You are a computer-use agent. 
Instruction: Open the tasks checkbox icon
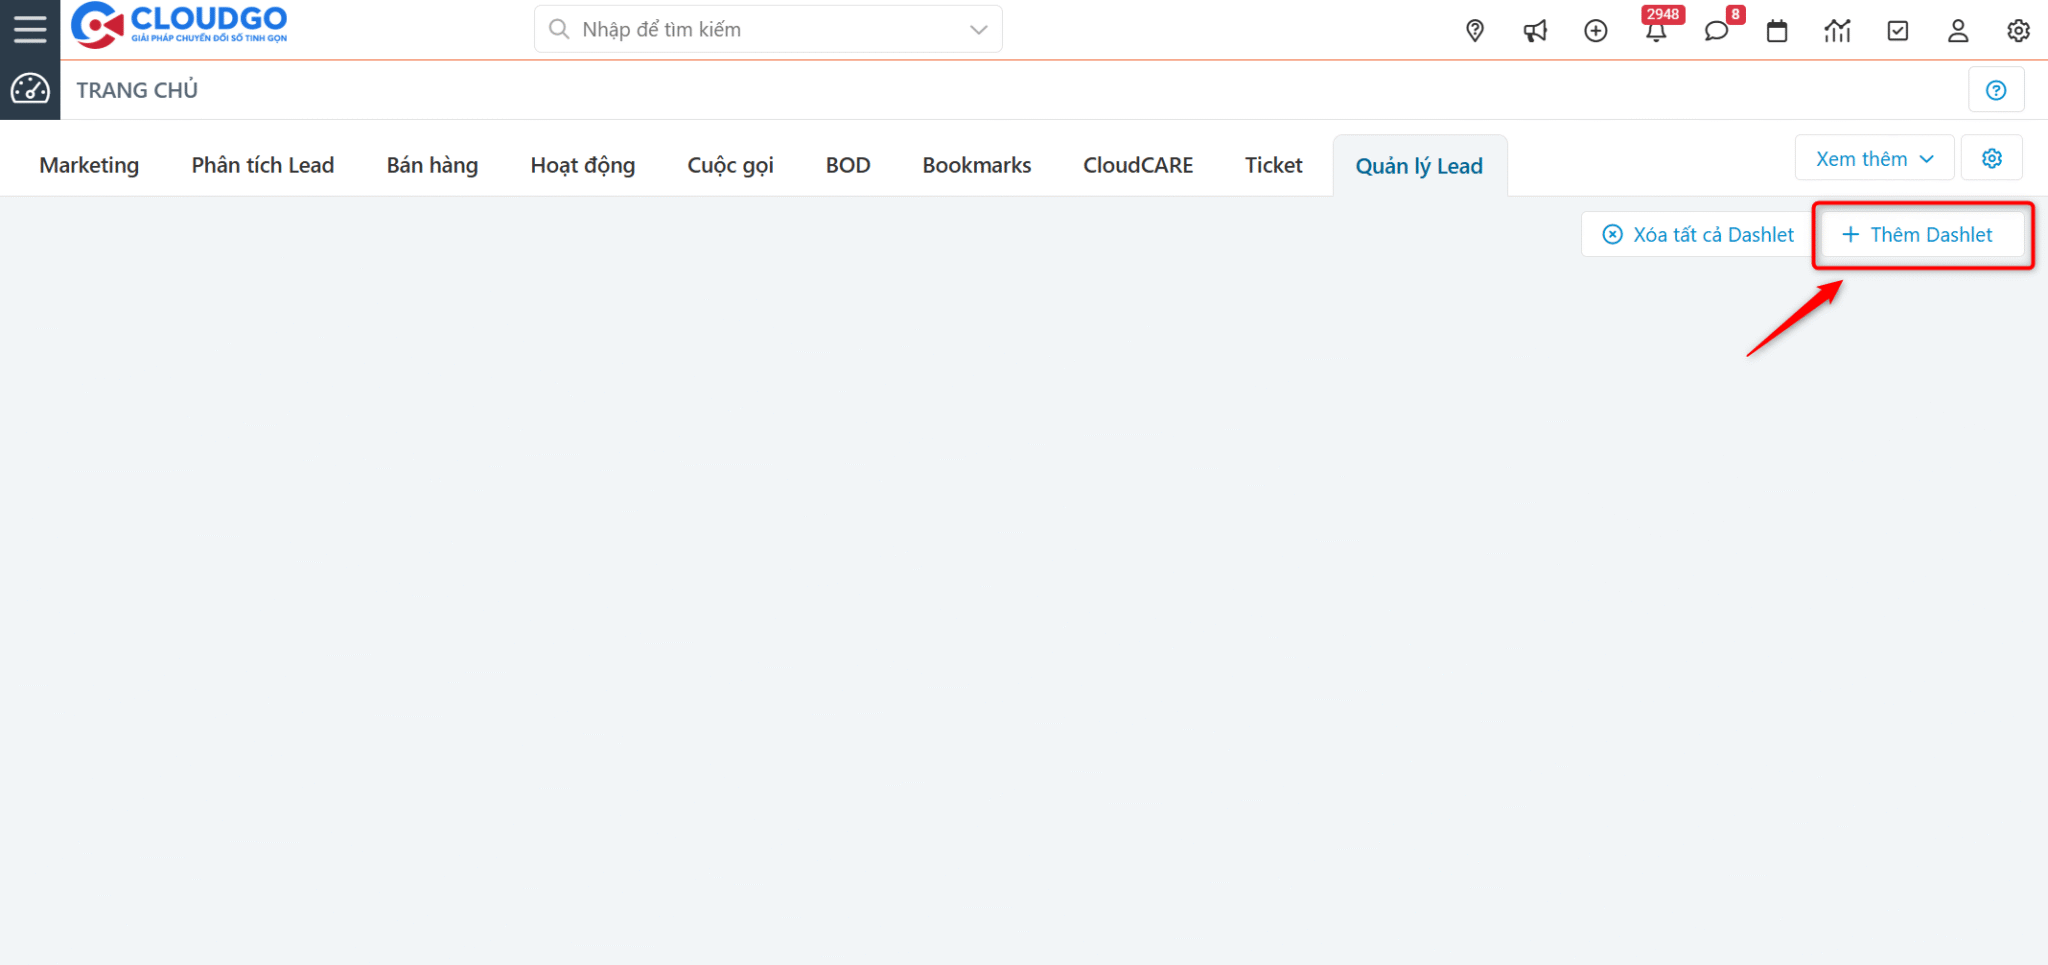point(1898,31)
